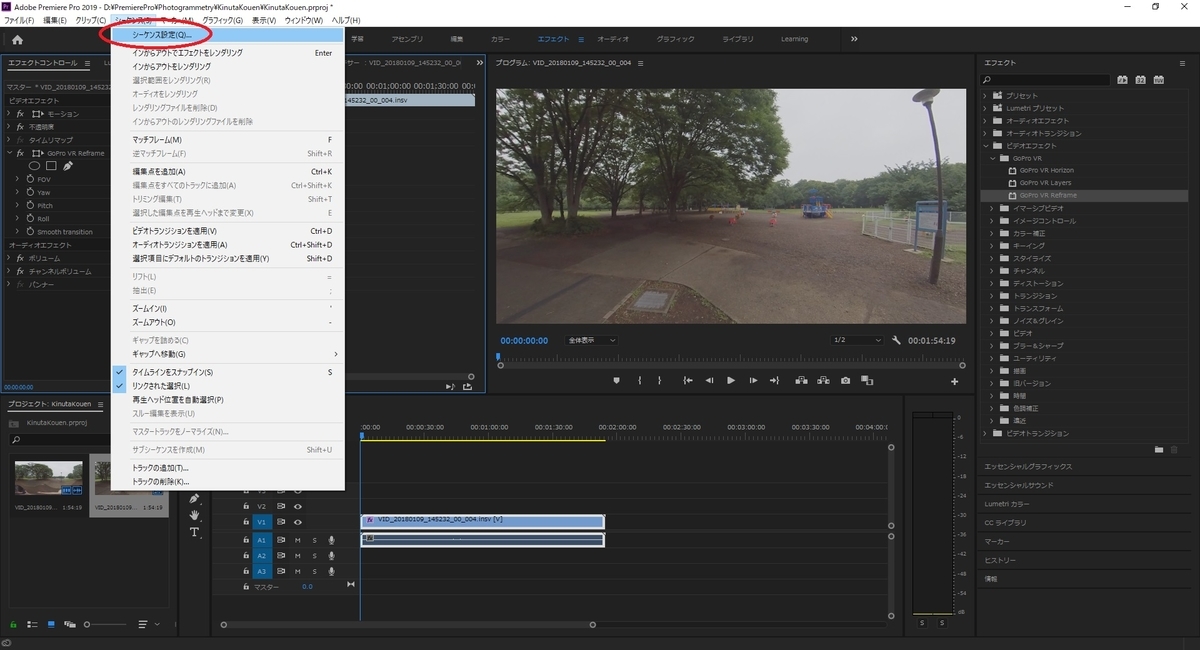Open Program monitor wrench settings
The image size is (1200, 650).
tap(898, 340)
